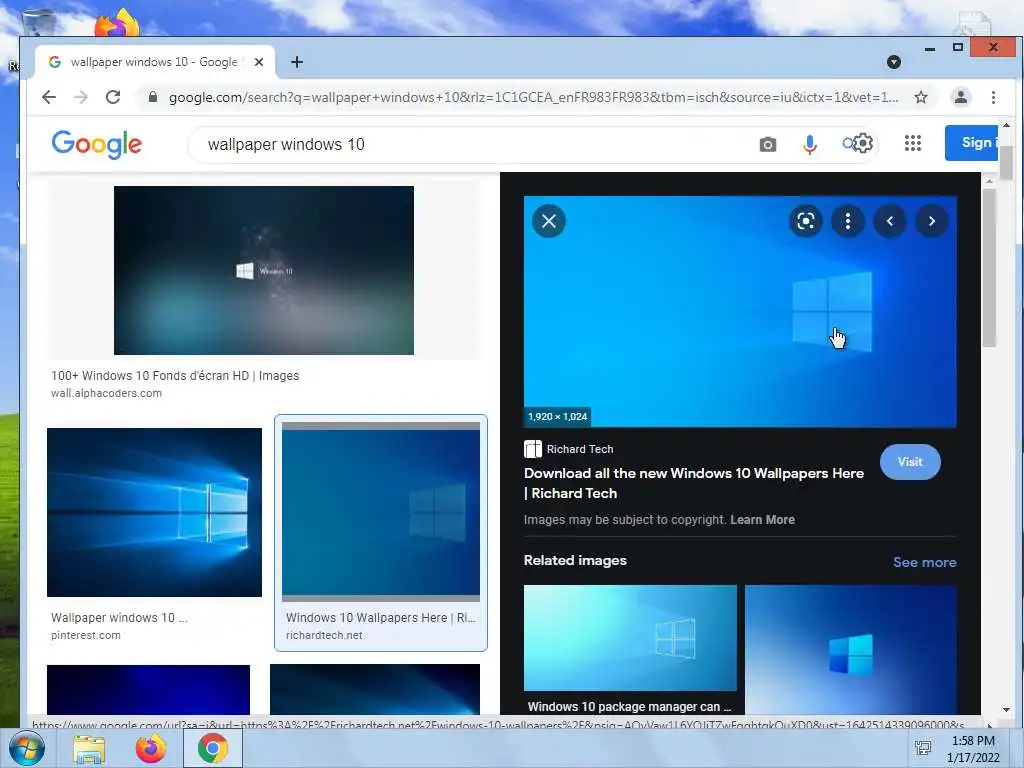1024x768 pixels.
Task: Open the Chrome profile avatar icon
Action: tap(961, 97)
